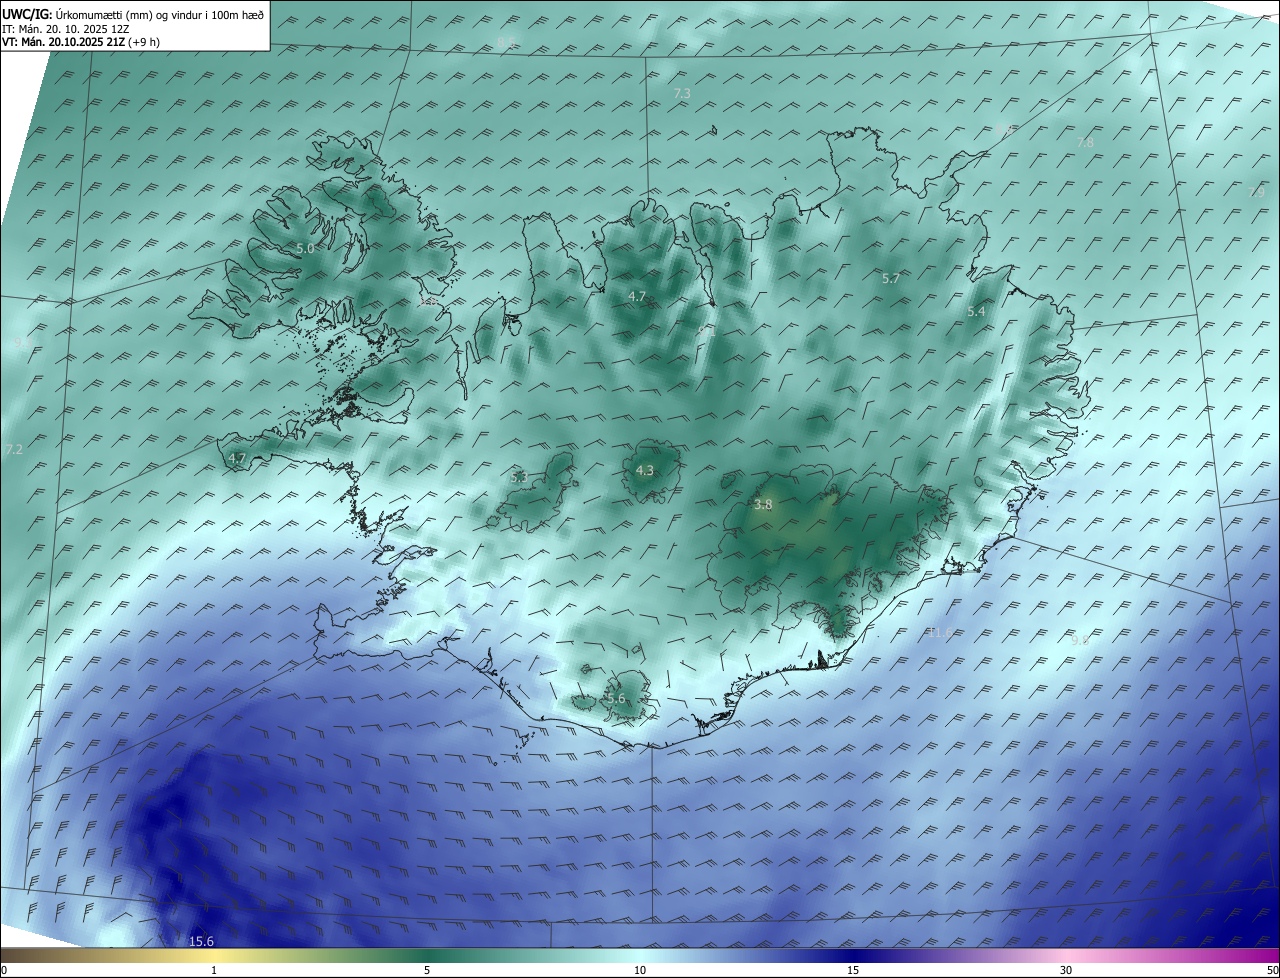The width and height of the screenshot is (1280, 978).
Task: Pick the yellow colour on the scale near 1
Action: (214, 955)
